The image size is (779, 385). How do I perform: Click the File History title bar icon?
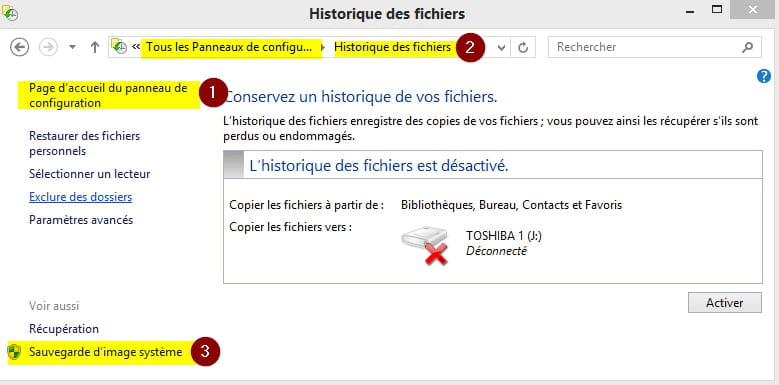pos(10,12)
